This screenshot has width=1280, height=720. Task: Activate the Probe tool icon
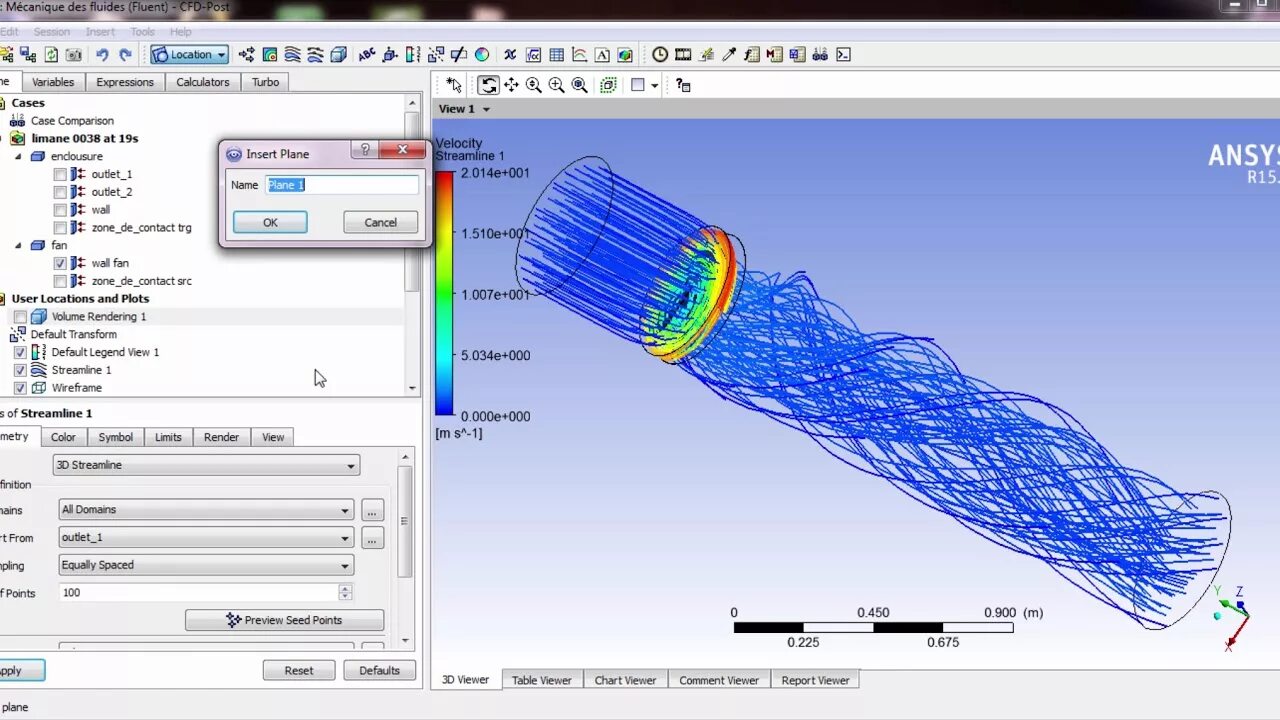pyautogui.click(x=729, y=55)
